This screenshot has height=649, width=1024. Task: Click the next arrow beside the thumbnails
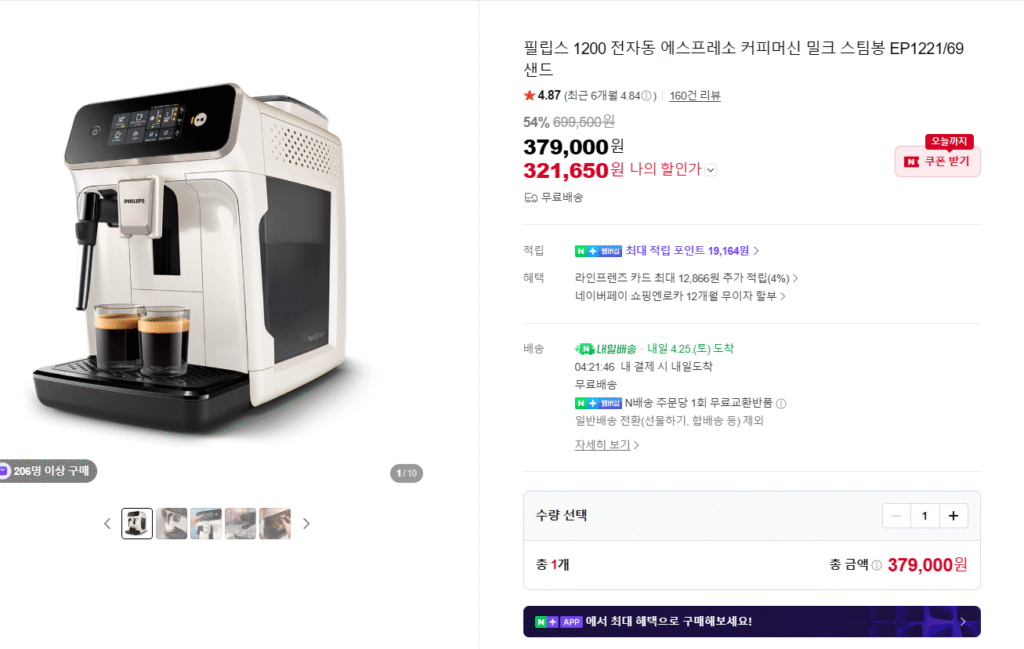(306, 523)
